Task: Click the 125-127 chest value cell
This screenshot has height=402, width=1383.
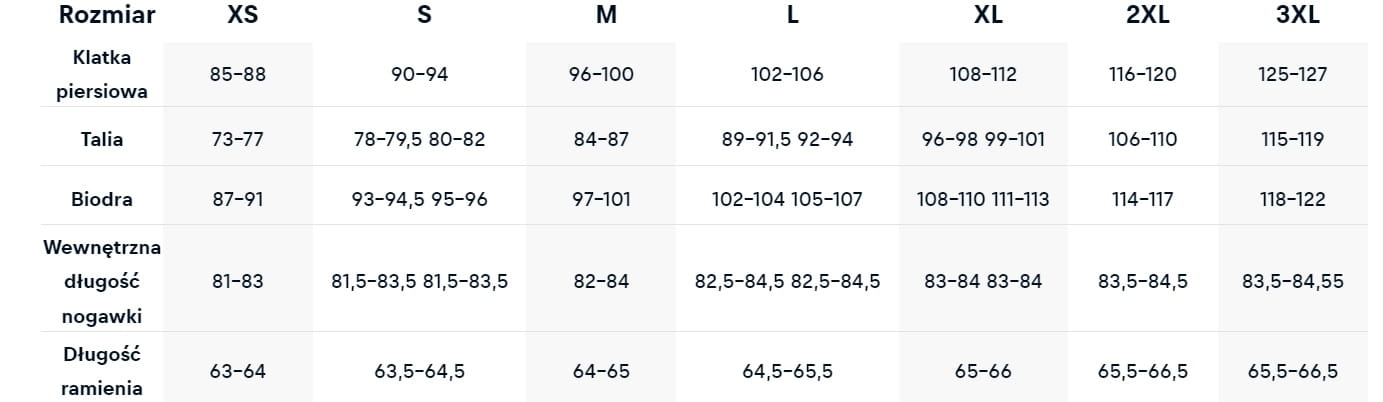Action: pyautogui.click(x=1292, y=74)
